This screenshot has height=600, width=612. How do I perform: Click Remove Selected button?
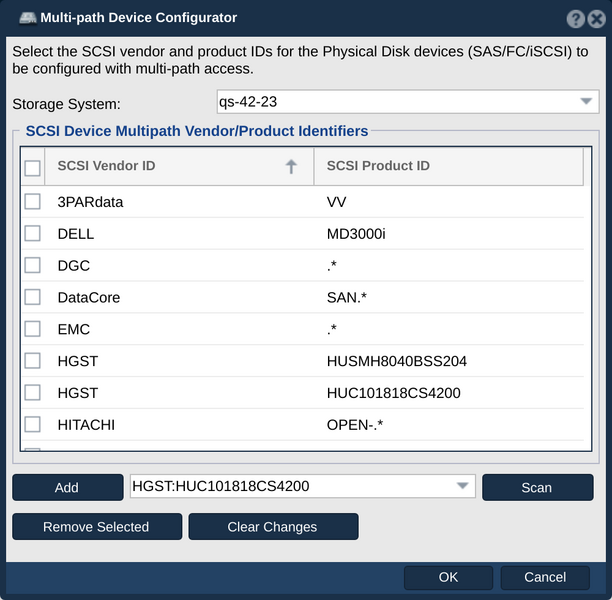97,527
